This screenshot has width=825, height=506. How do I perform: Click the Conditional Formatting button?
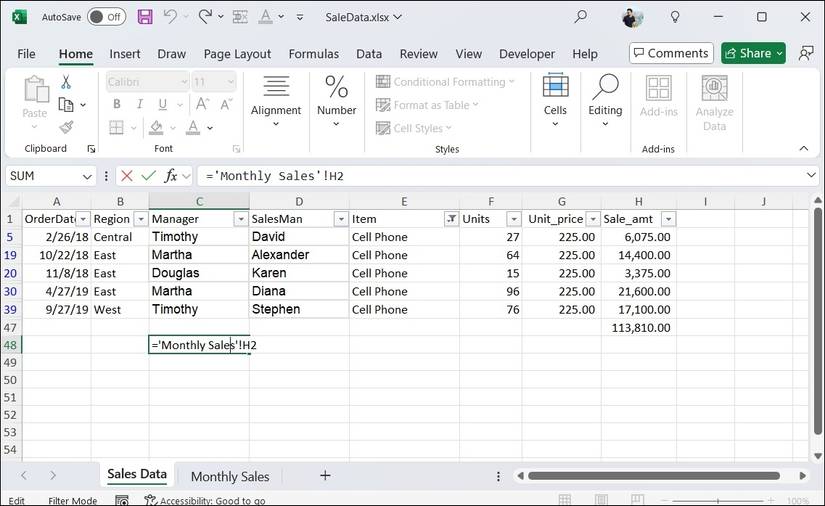445,82
